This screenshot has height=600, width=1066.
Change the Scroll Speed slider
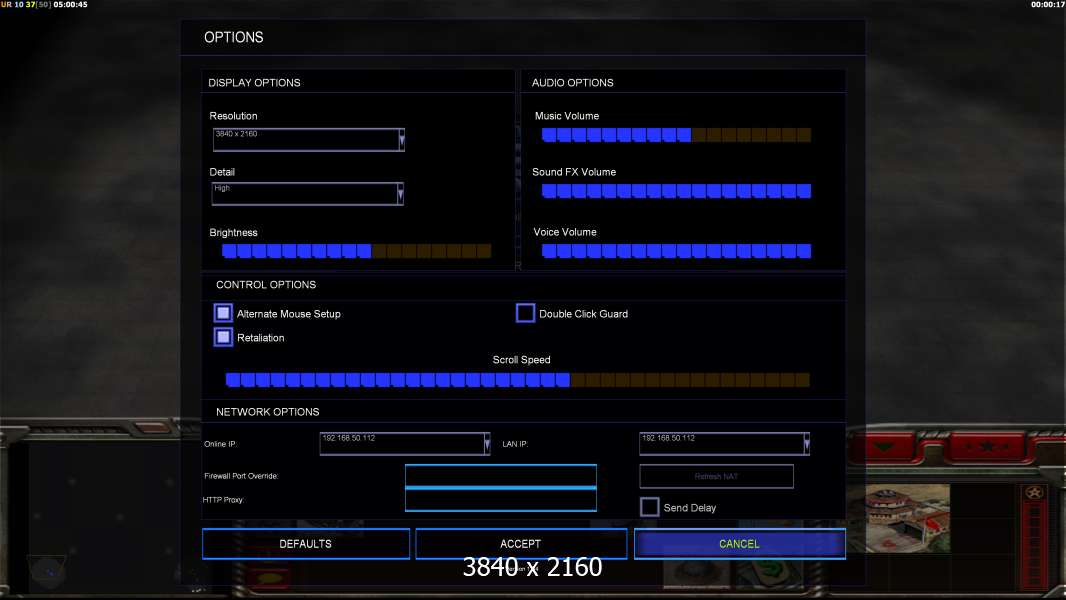pos(517,379)
